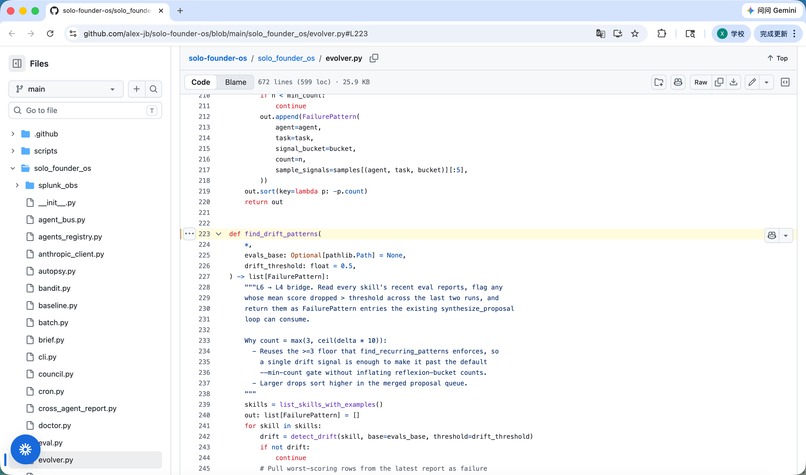This screenshot has height=475, width=806.
Task: Reload the browser page
Action: coord(50,33)
